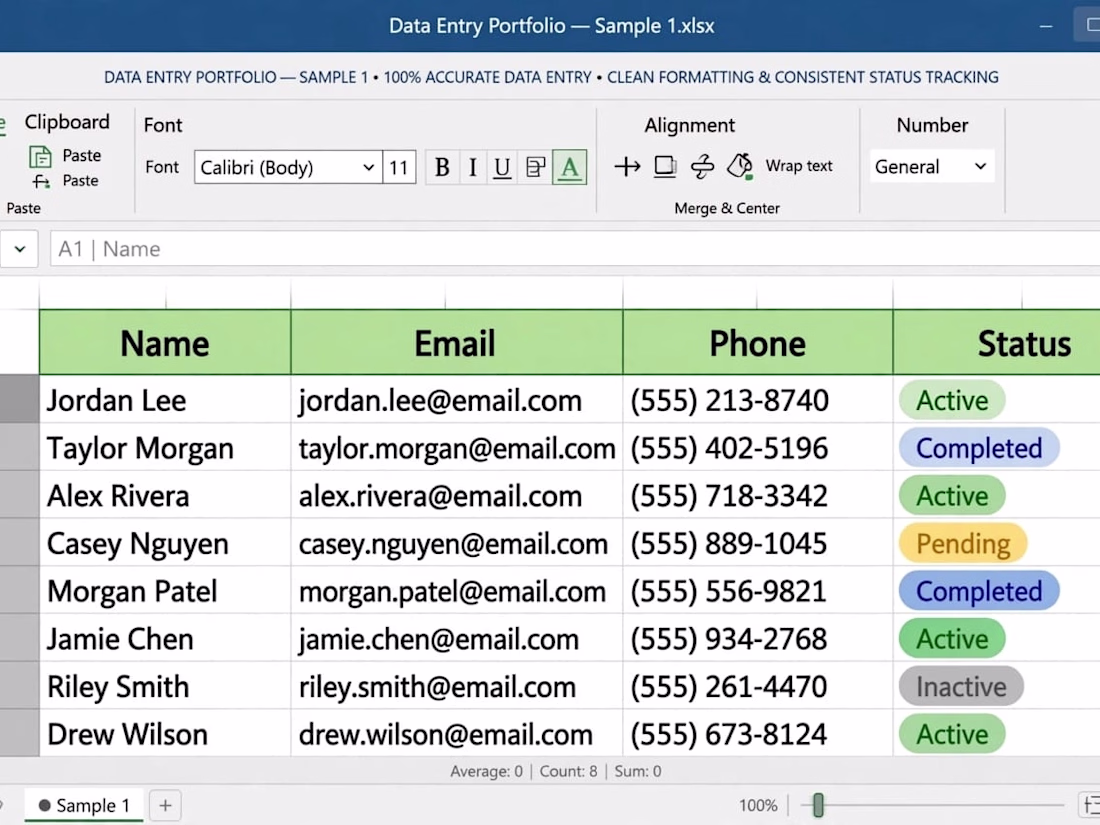Click the horizontal align arrow icon
Screen dimensions: 1100x825
pyautogui.click(x=627, y=166)
